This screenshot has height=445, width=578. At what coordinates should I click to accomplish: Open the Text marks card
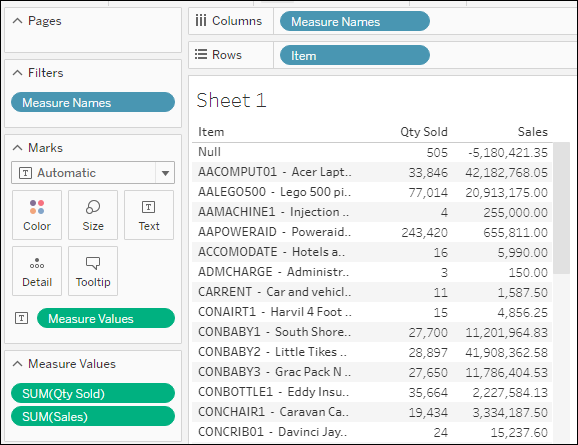click(x=149, y=215)
